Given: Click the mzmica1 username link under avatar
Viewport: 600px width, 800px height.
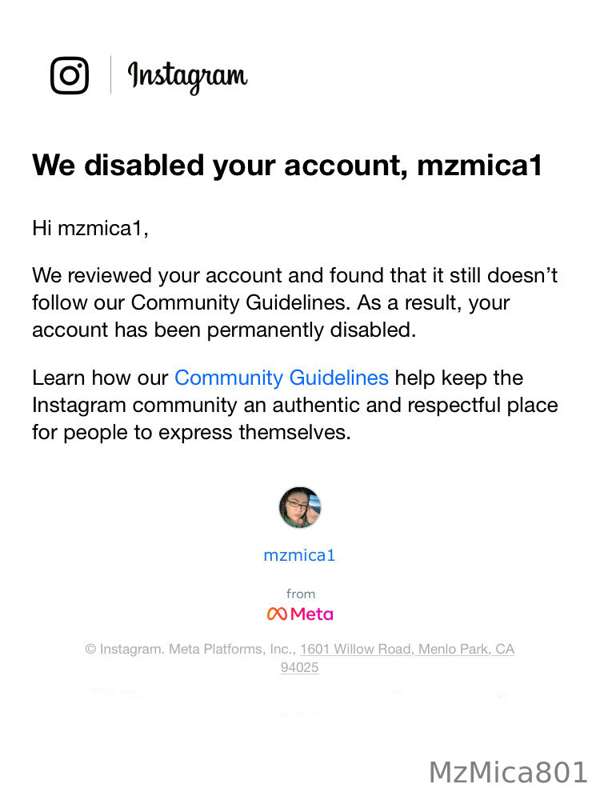Looking at the screenshot, I should pyautogui.click(x=299, y=555).
